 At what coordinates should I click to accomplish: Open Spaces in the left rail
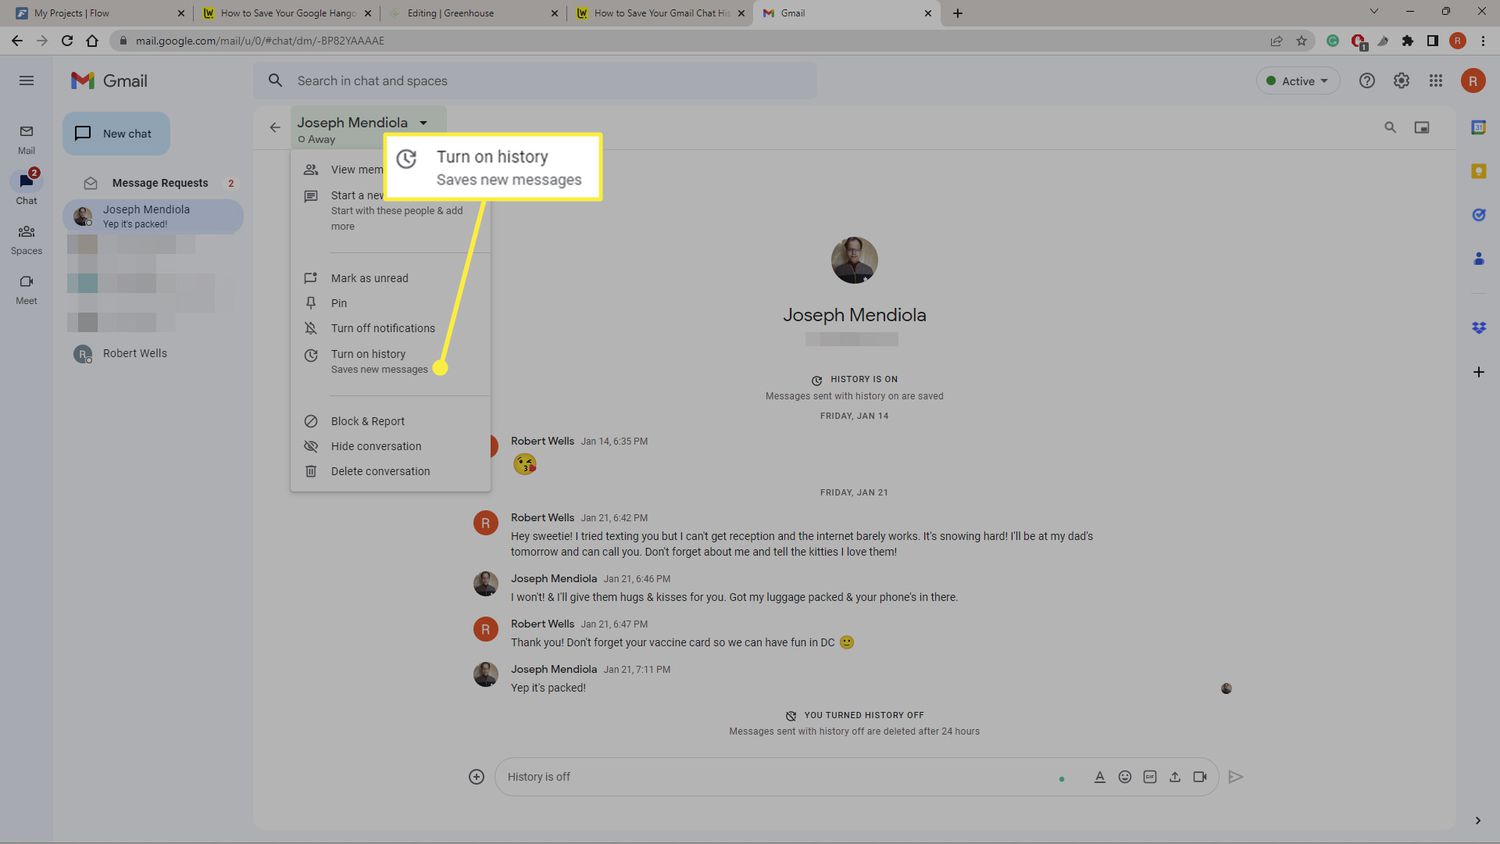click(x=26, y=239)
